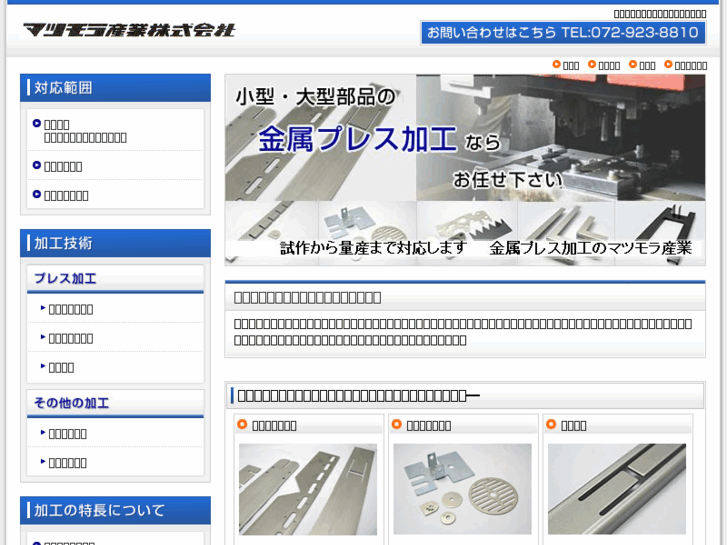Click the blue bullet of the middle 対応範囲 link
This screenshot has height=545, width=727.
pyautogui.click(x=37, y=165)
